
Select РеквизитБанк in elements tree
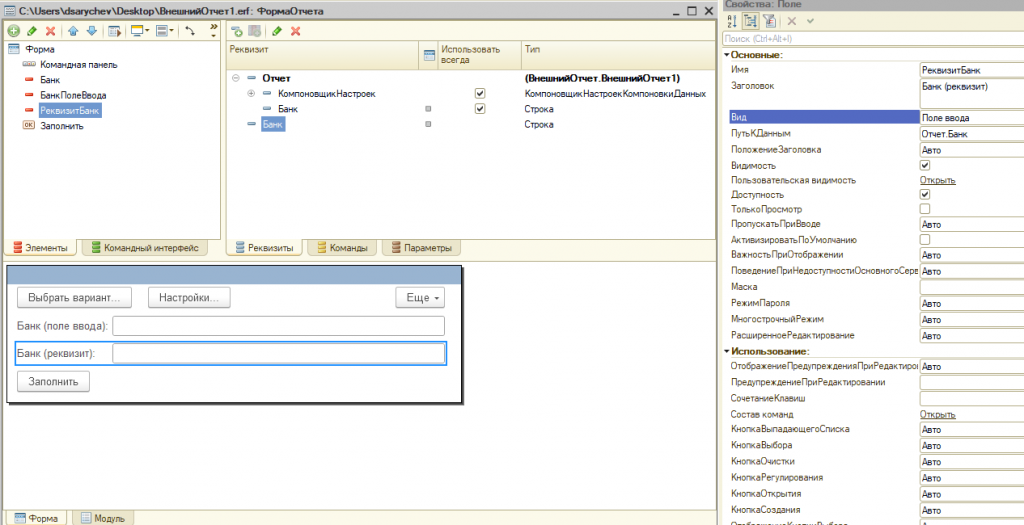[x=70, y=110]
